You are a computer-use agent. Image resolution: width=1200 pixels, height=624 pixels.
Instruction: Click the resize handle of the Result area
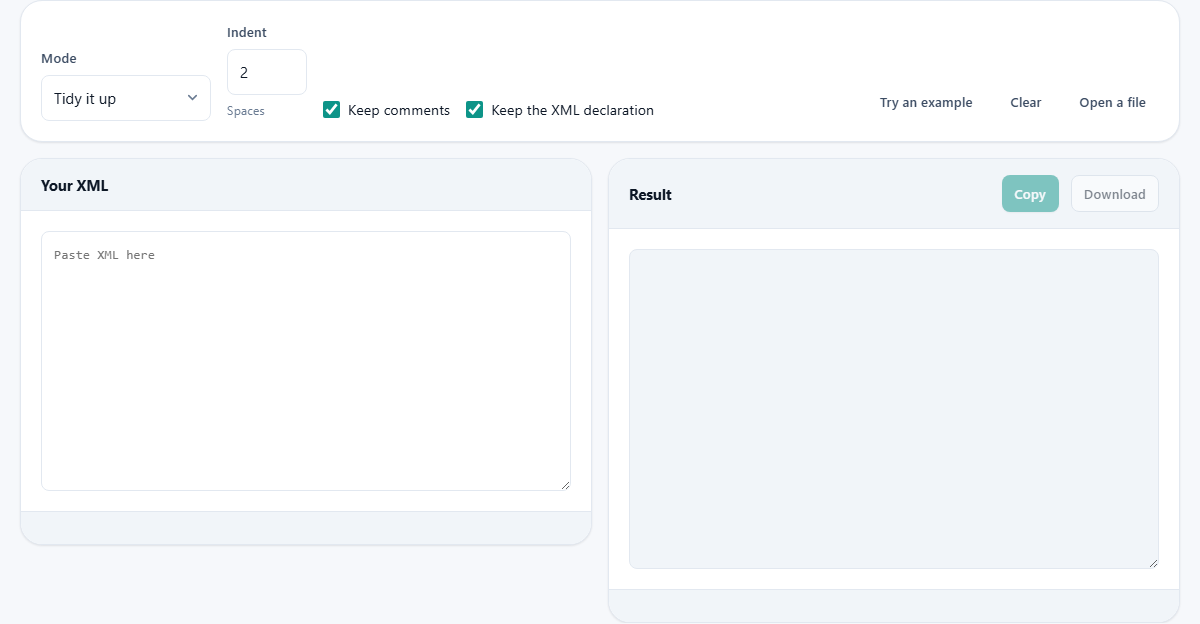coord(1153,563)
